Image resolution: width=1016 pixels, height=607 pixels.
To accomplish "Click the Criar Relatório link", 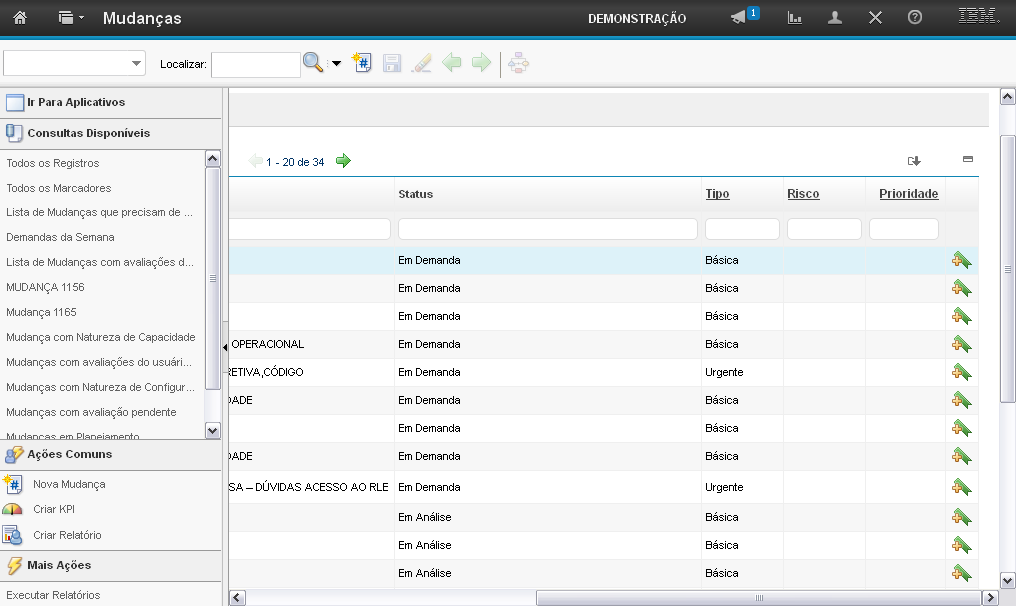I will click(x=67, y=535).
